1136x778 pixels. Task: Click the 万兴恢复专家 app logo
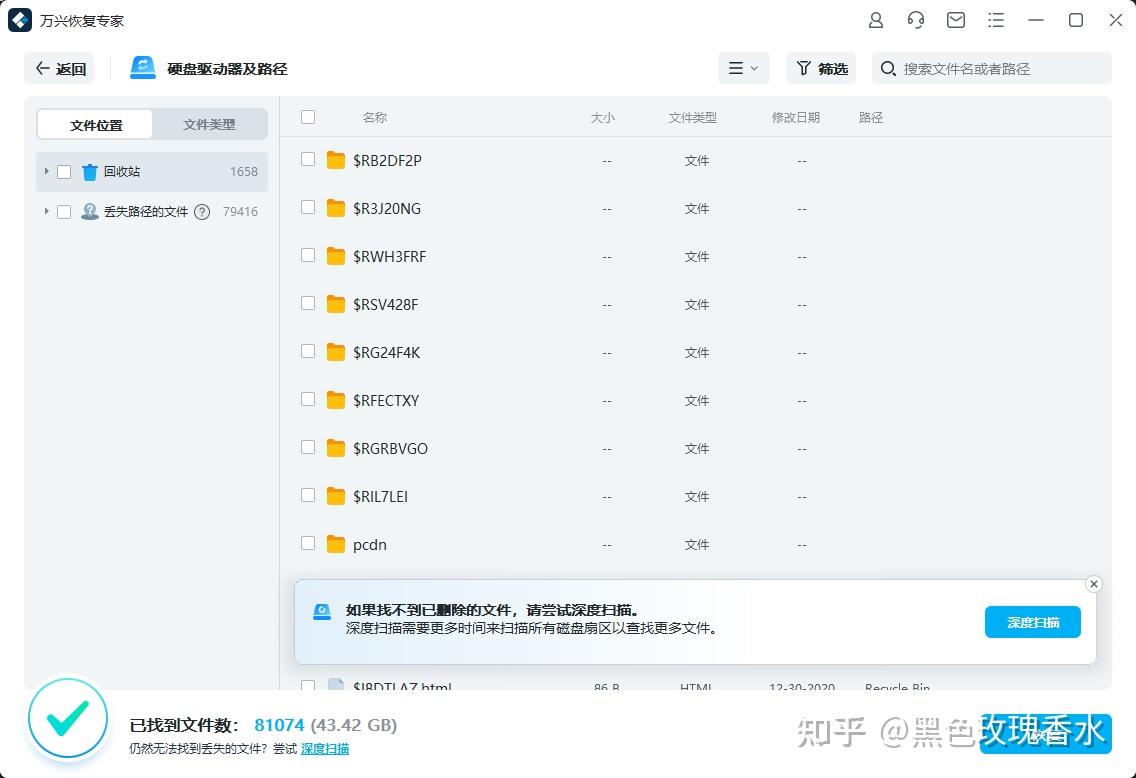[20, 20]
